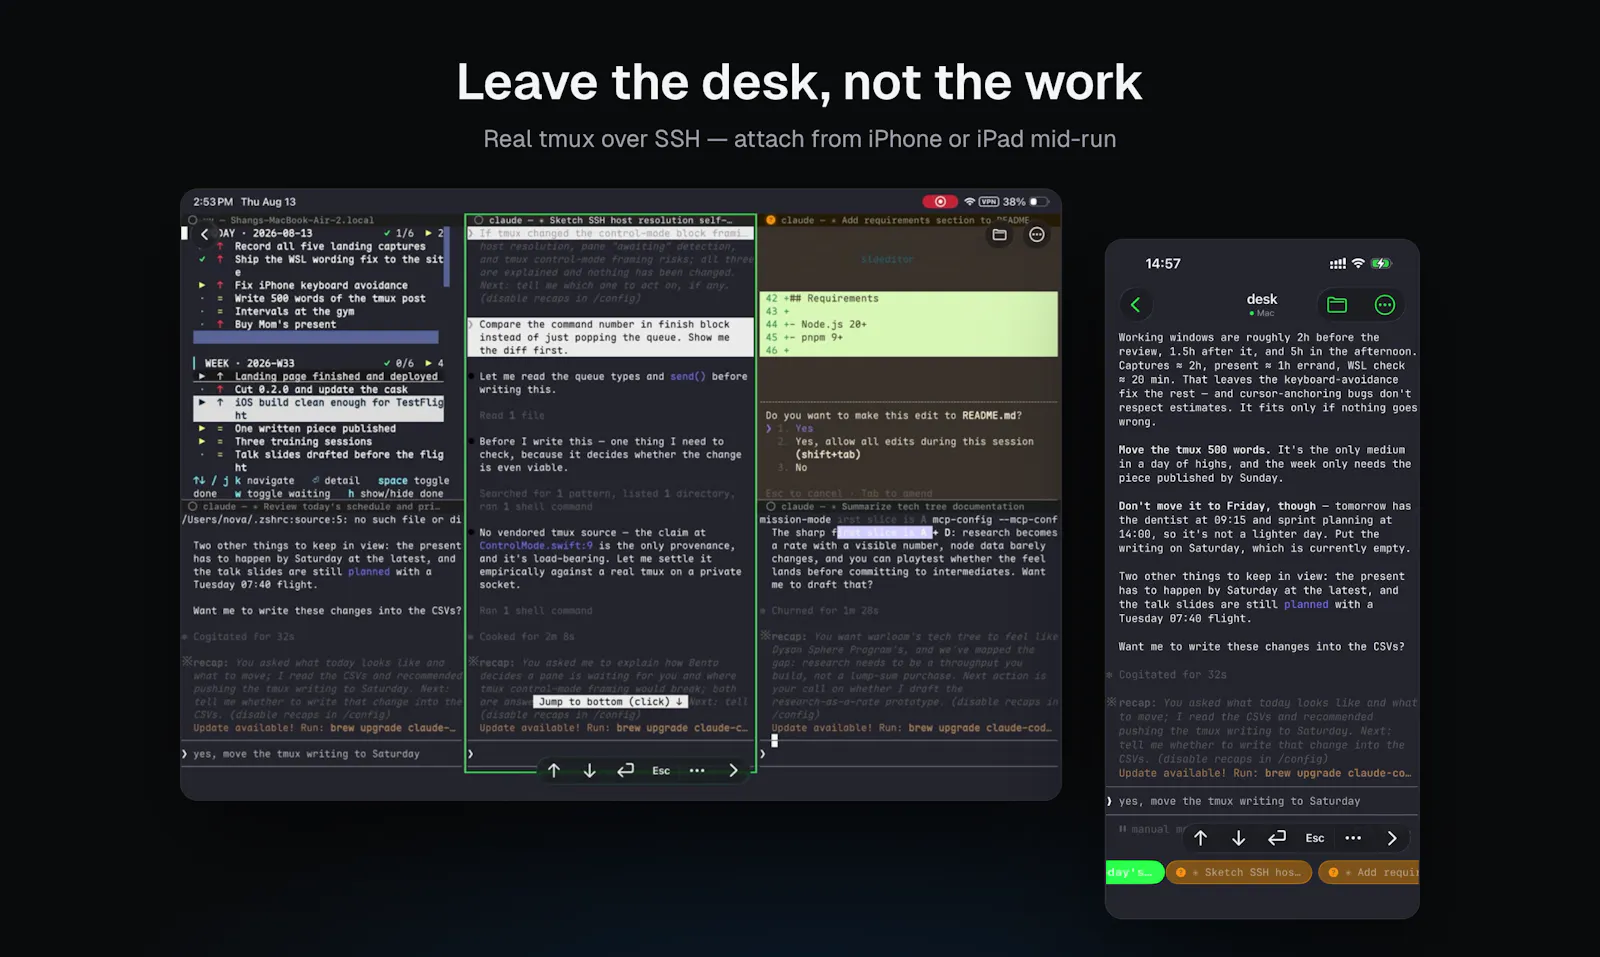Click the yellow triangle beside 'Three training sessions'

(203, 441)
